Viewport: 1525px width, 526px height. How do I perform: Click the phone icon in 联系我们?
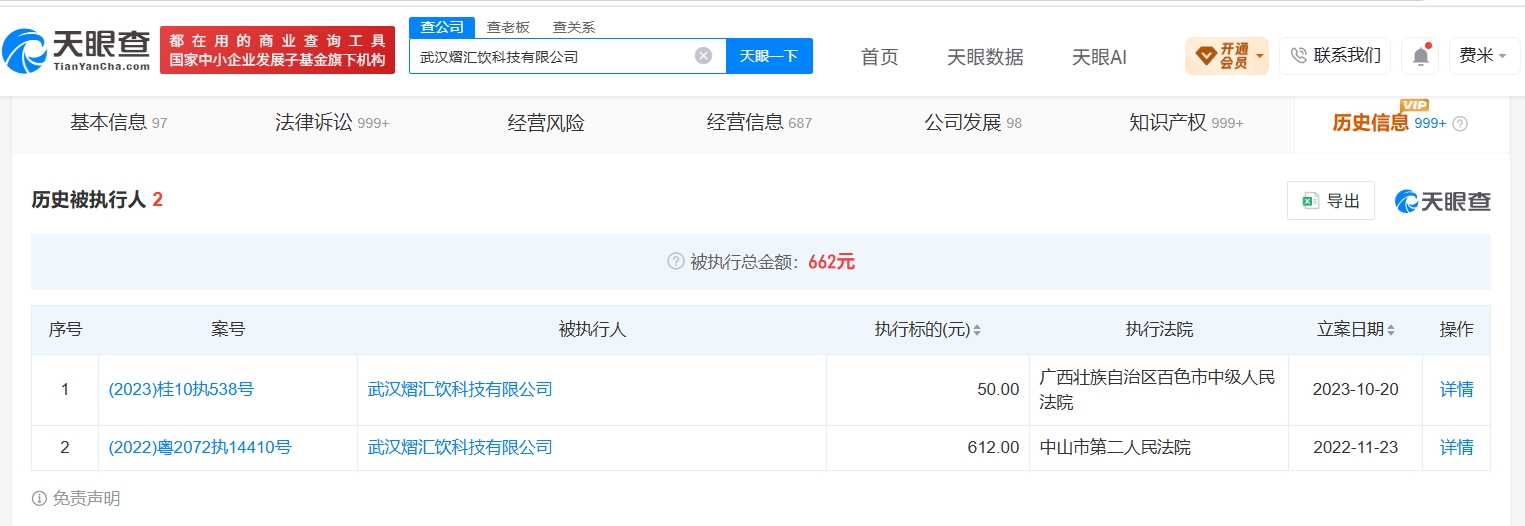coord(1299,56)
